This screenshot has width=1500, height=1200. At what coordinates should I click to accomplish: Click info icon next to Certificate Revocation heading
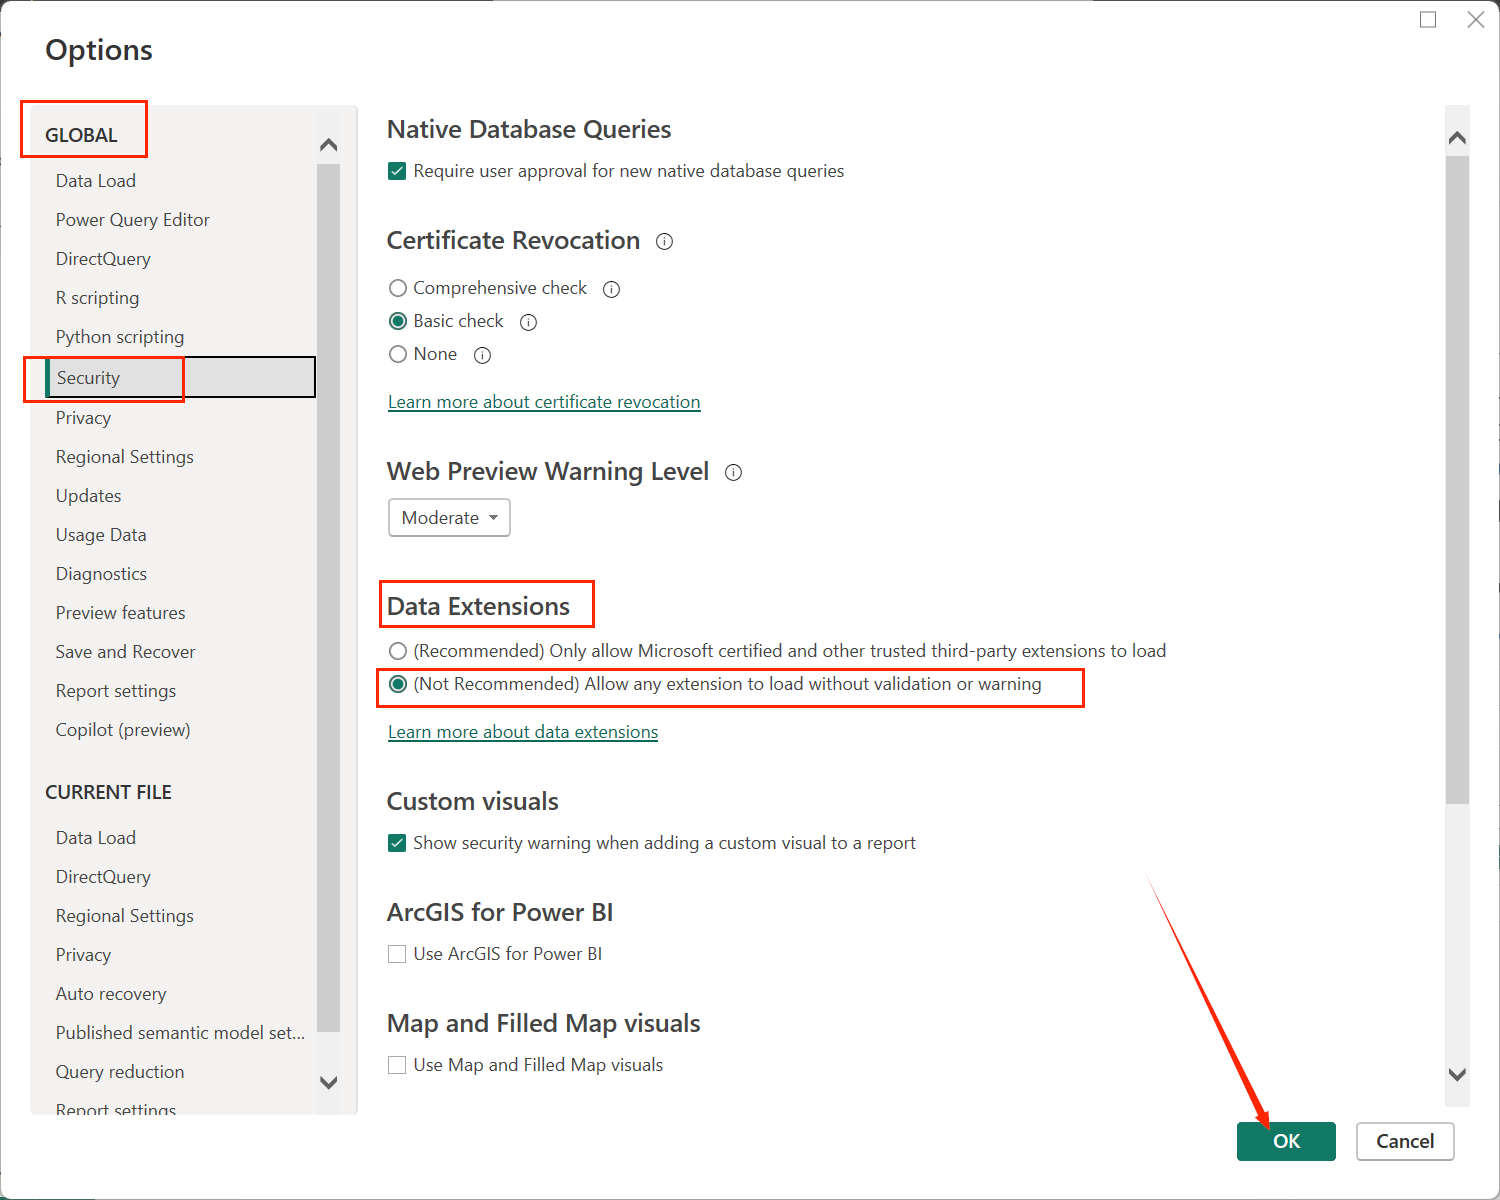pyautogui.click(x=664, y=242)
